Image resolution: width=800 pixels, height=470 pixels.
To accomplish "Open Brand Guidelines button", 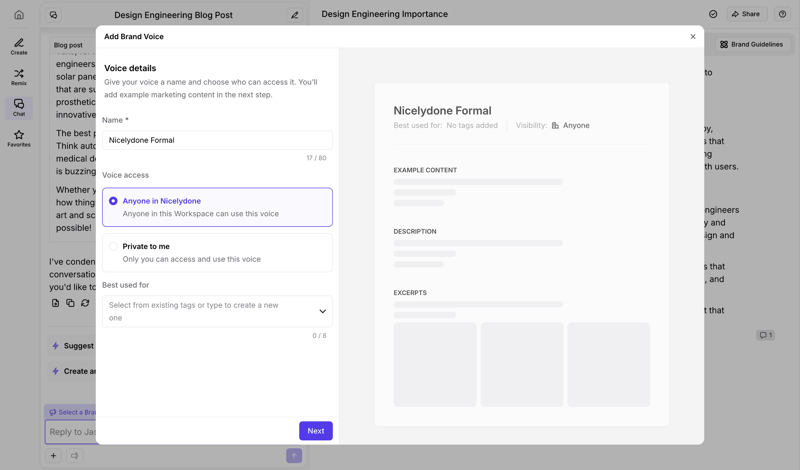I will [752, 44].
